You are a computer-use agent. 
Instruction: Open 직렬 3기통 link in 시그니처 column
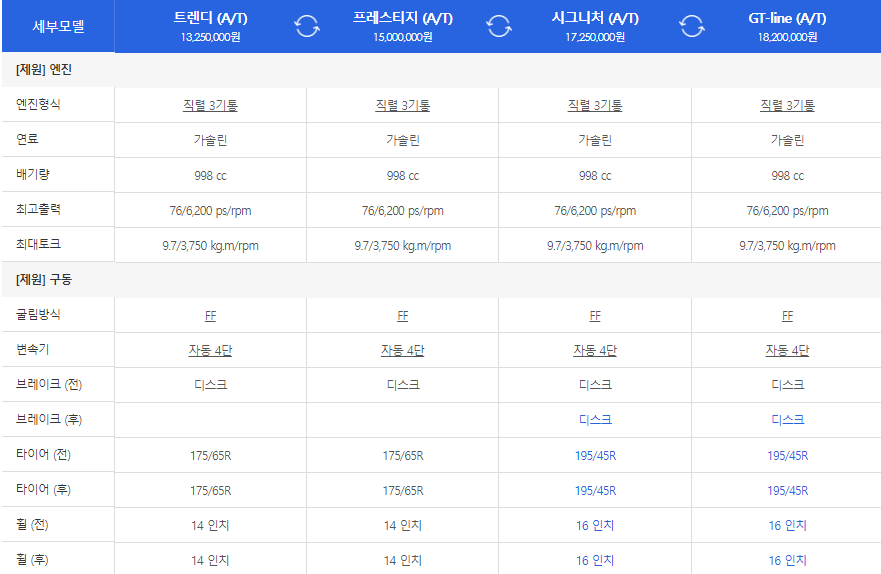click(x=595, y=105)
